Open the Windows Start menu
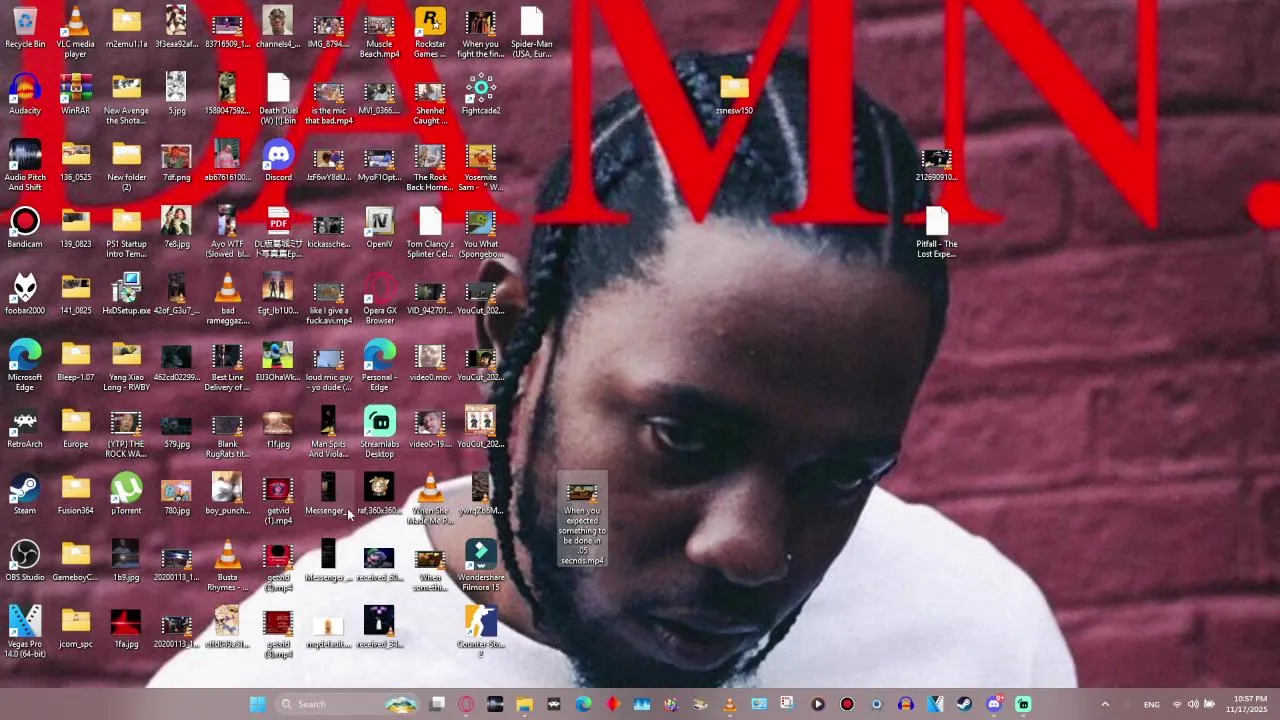 click(257, 704)
